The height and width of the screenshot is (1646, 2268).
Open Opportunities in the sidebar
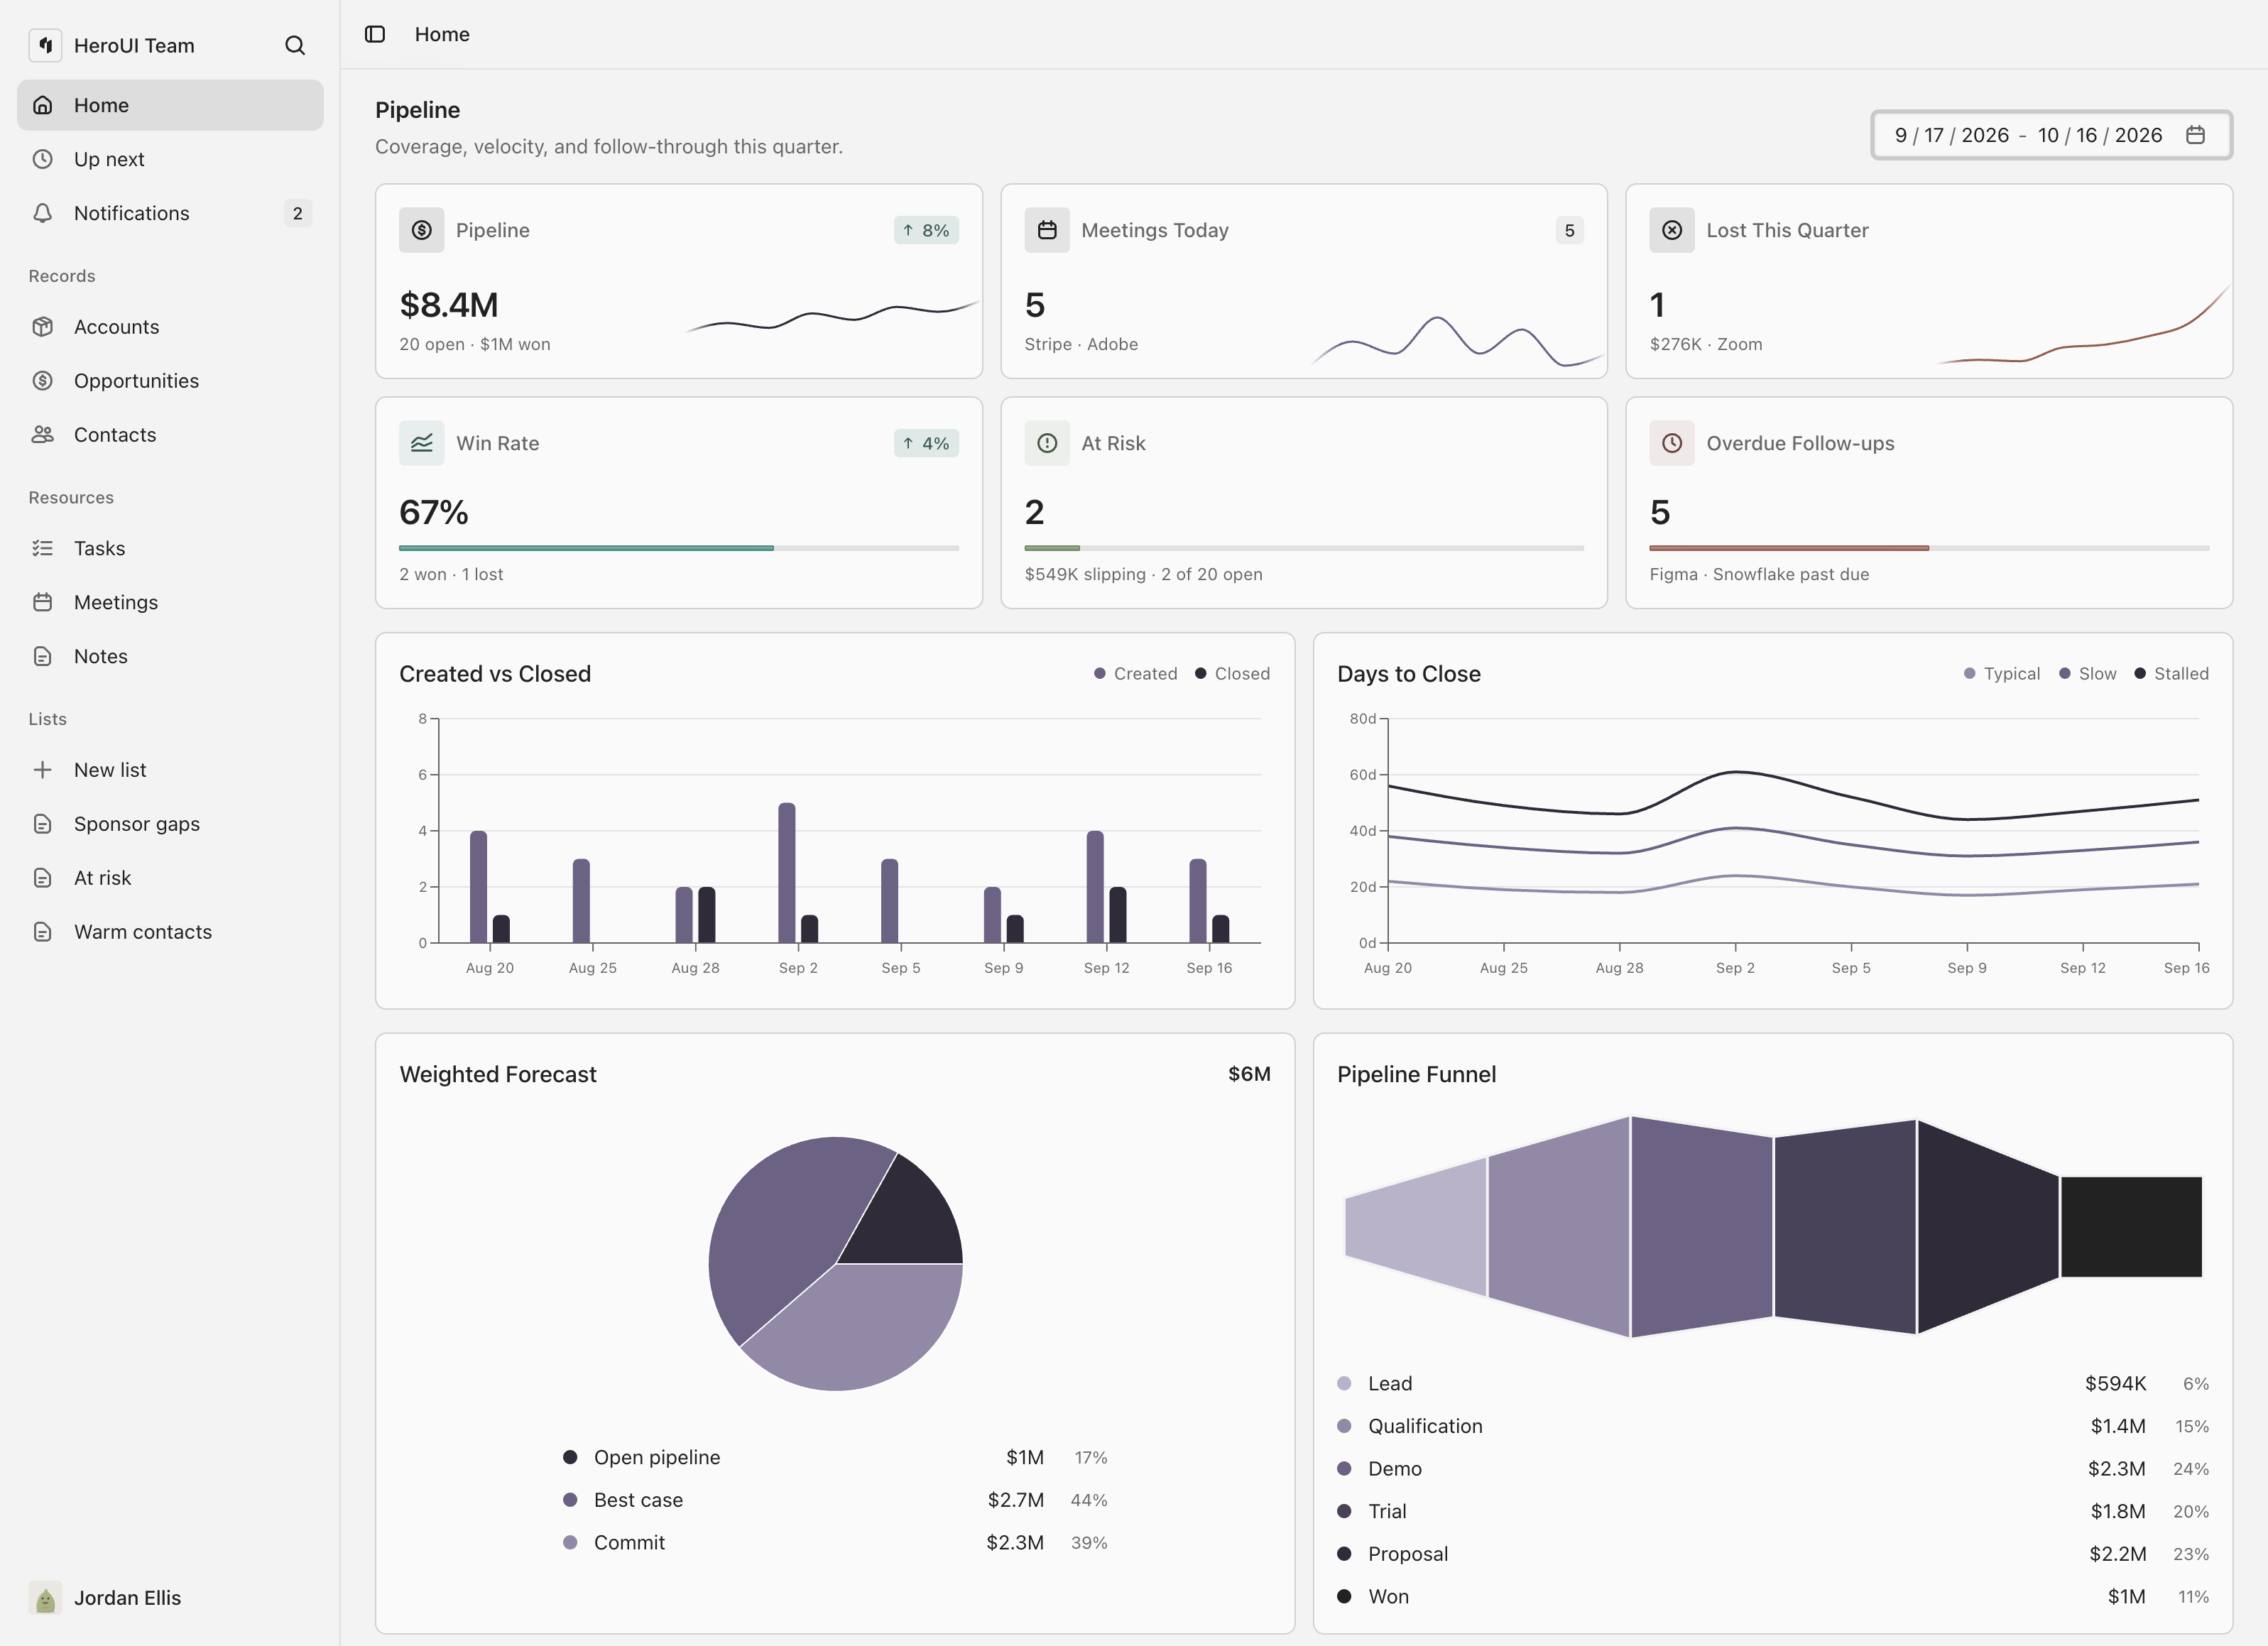[170, 381]
